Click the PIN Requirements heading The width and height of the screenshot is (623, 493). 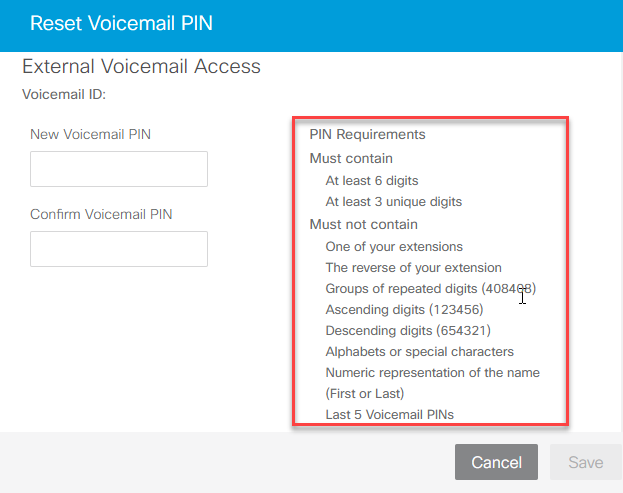click(367, 134)
